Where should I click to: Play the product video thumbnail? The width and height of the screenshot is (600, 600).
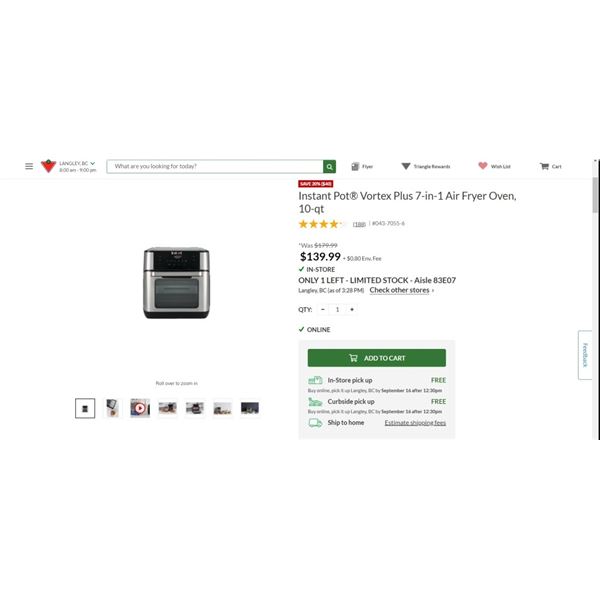(140, 408)
